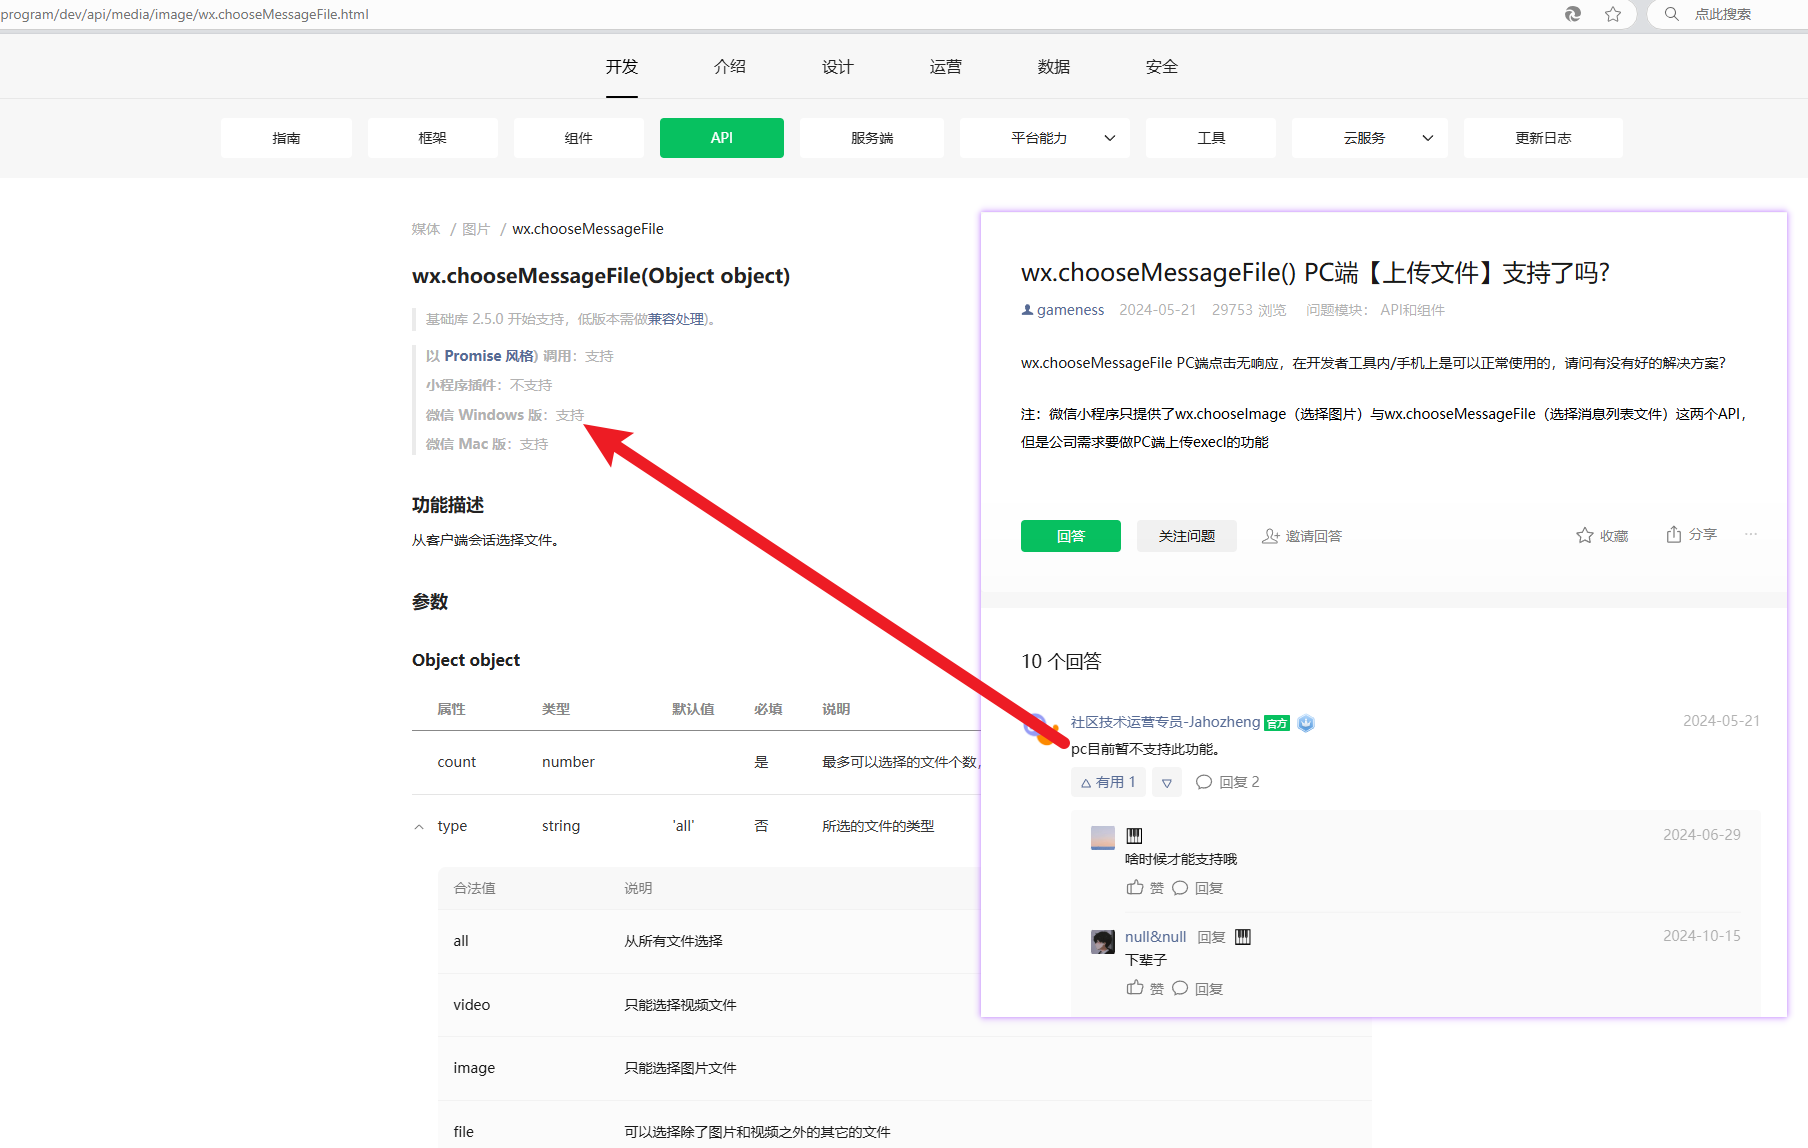Click the number type cell in the count row
1808x1148 pixels.
point(568,762)
